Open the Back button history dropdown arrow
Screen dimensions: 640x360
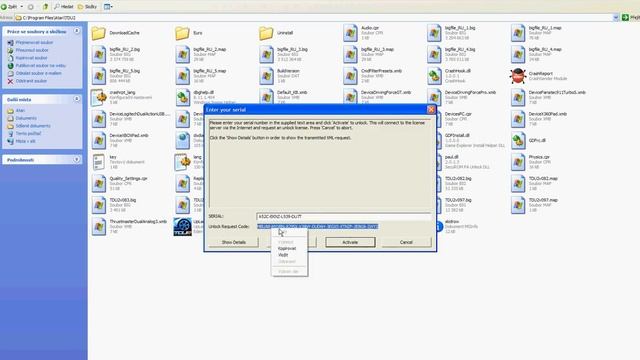[22, 7]
